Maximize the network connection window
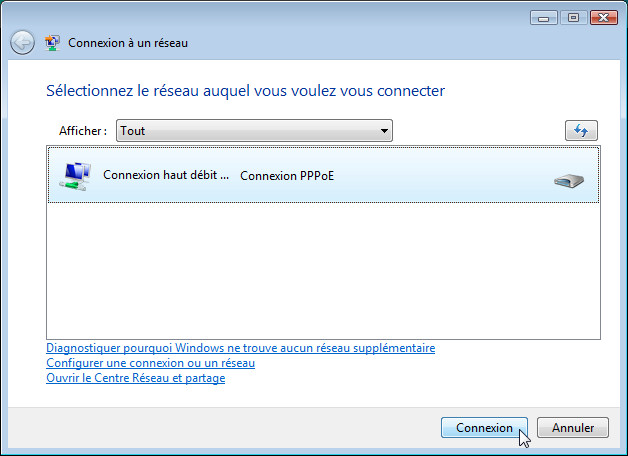Image resolution: width=628 pixels, height=456 pixels. [x=574, y=18]
